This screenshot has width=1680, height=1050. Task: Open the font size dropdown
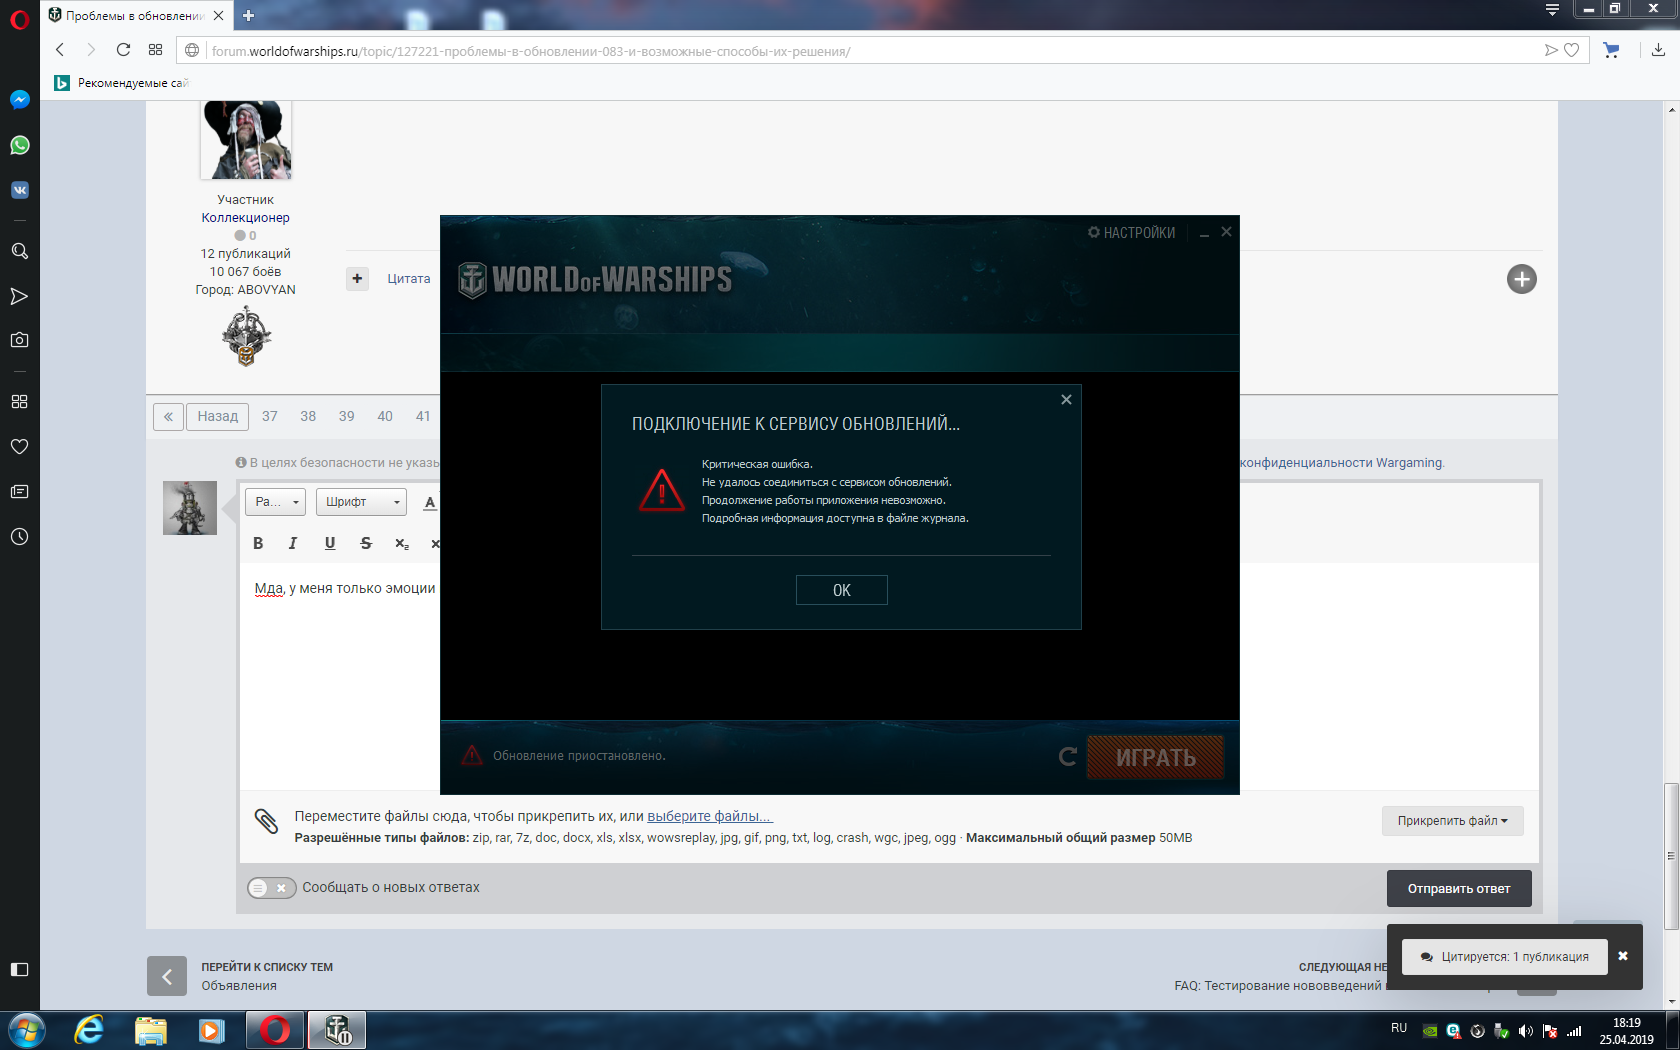tap(276, 502)
